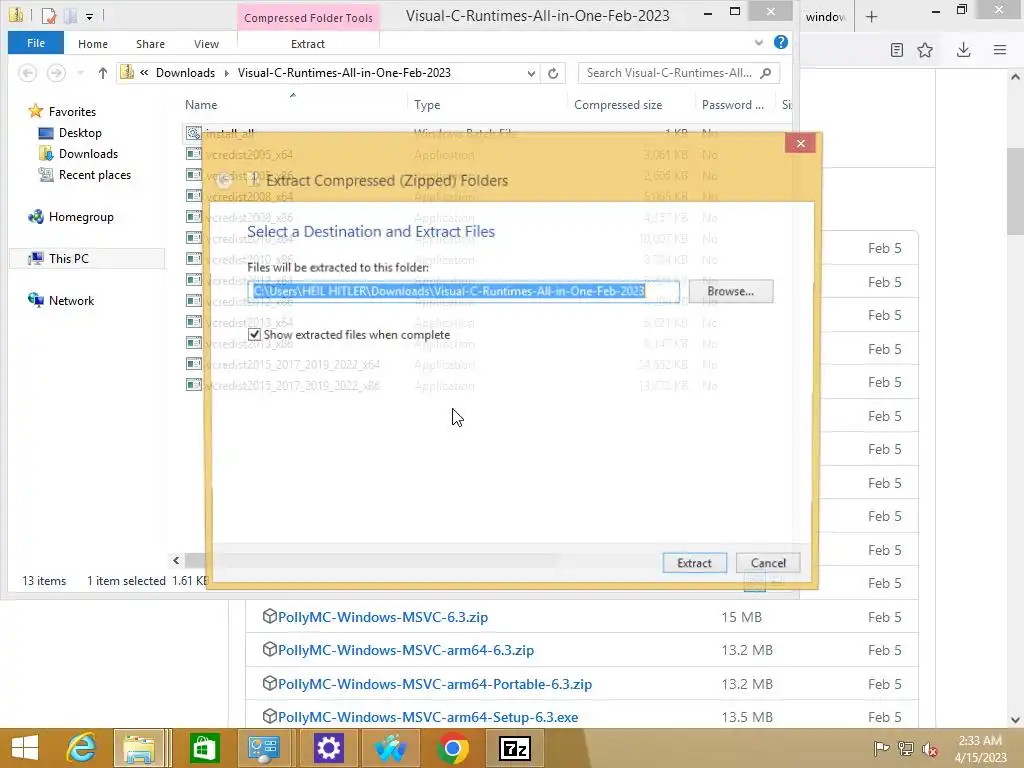Open the blue W browser taskbar icon
This screenshot has width=1024, height=768.
tap(390, 748)
